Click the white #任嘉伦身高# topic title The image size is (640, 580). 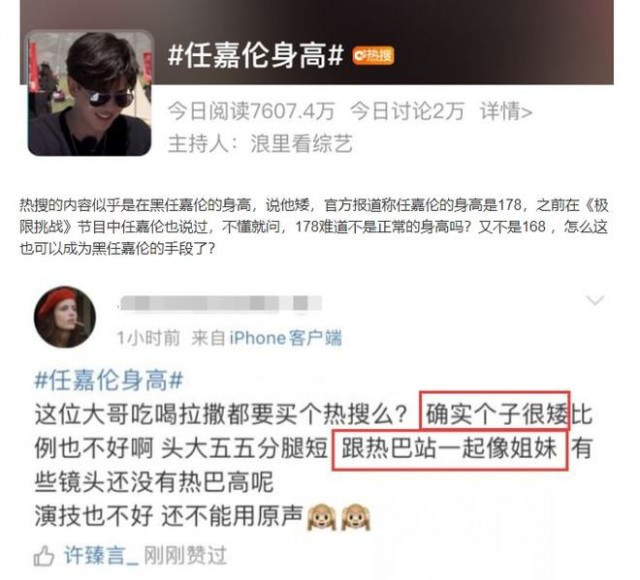point(256,56)
